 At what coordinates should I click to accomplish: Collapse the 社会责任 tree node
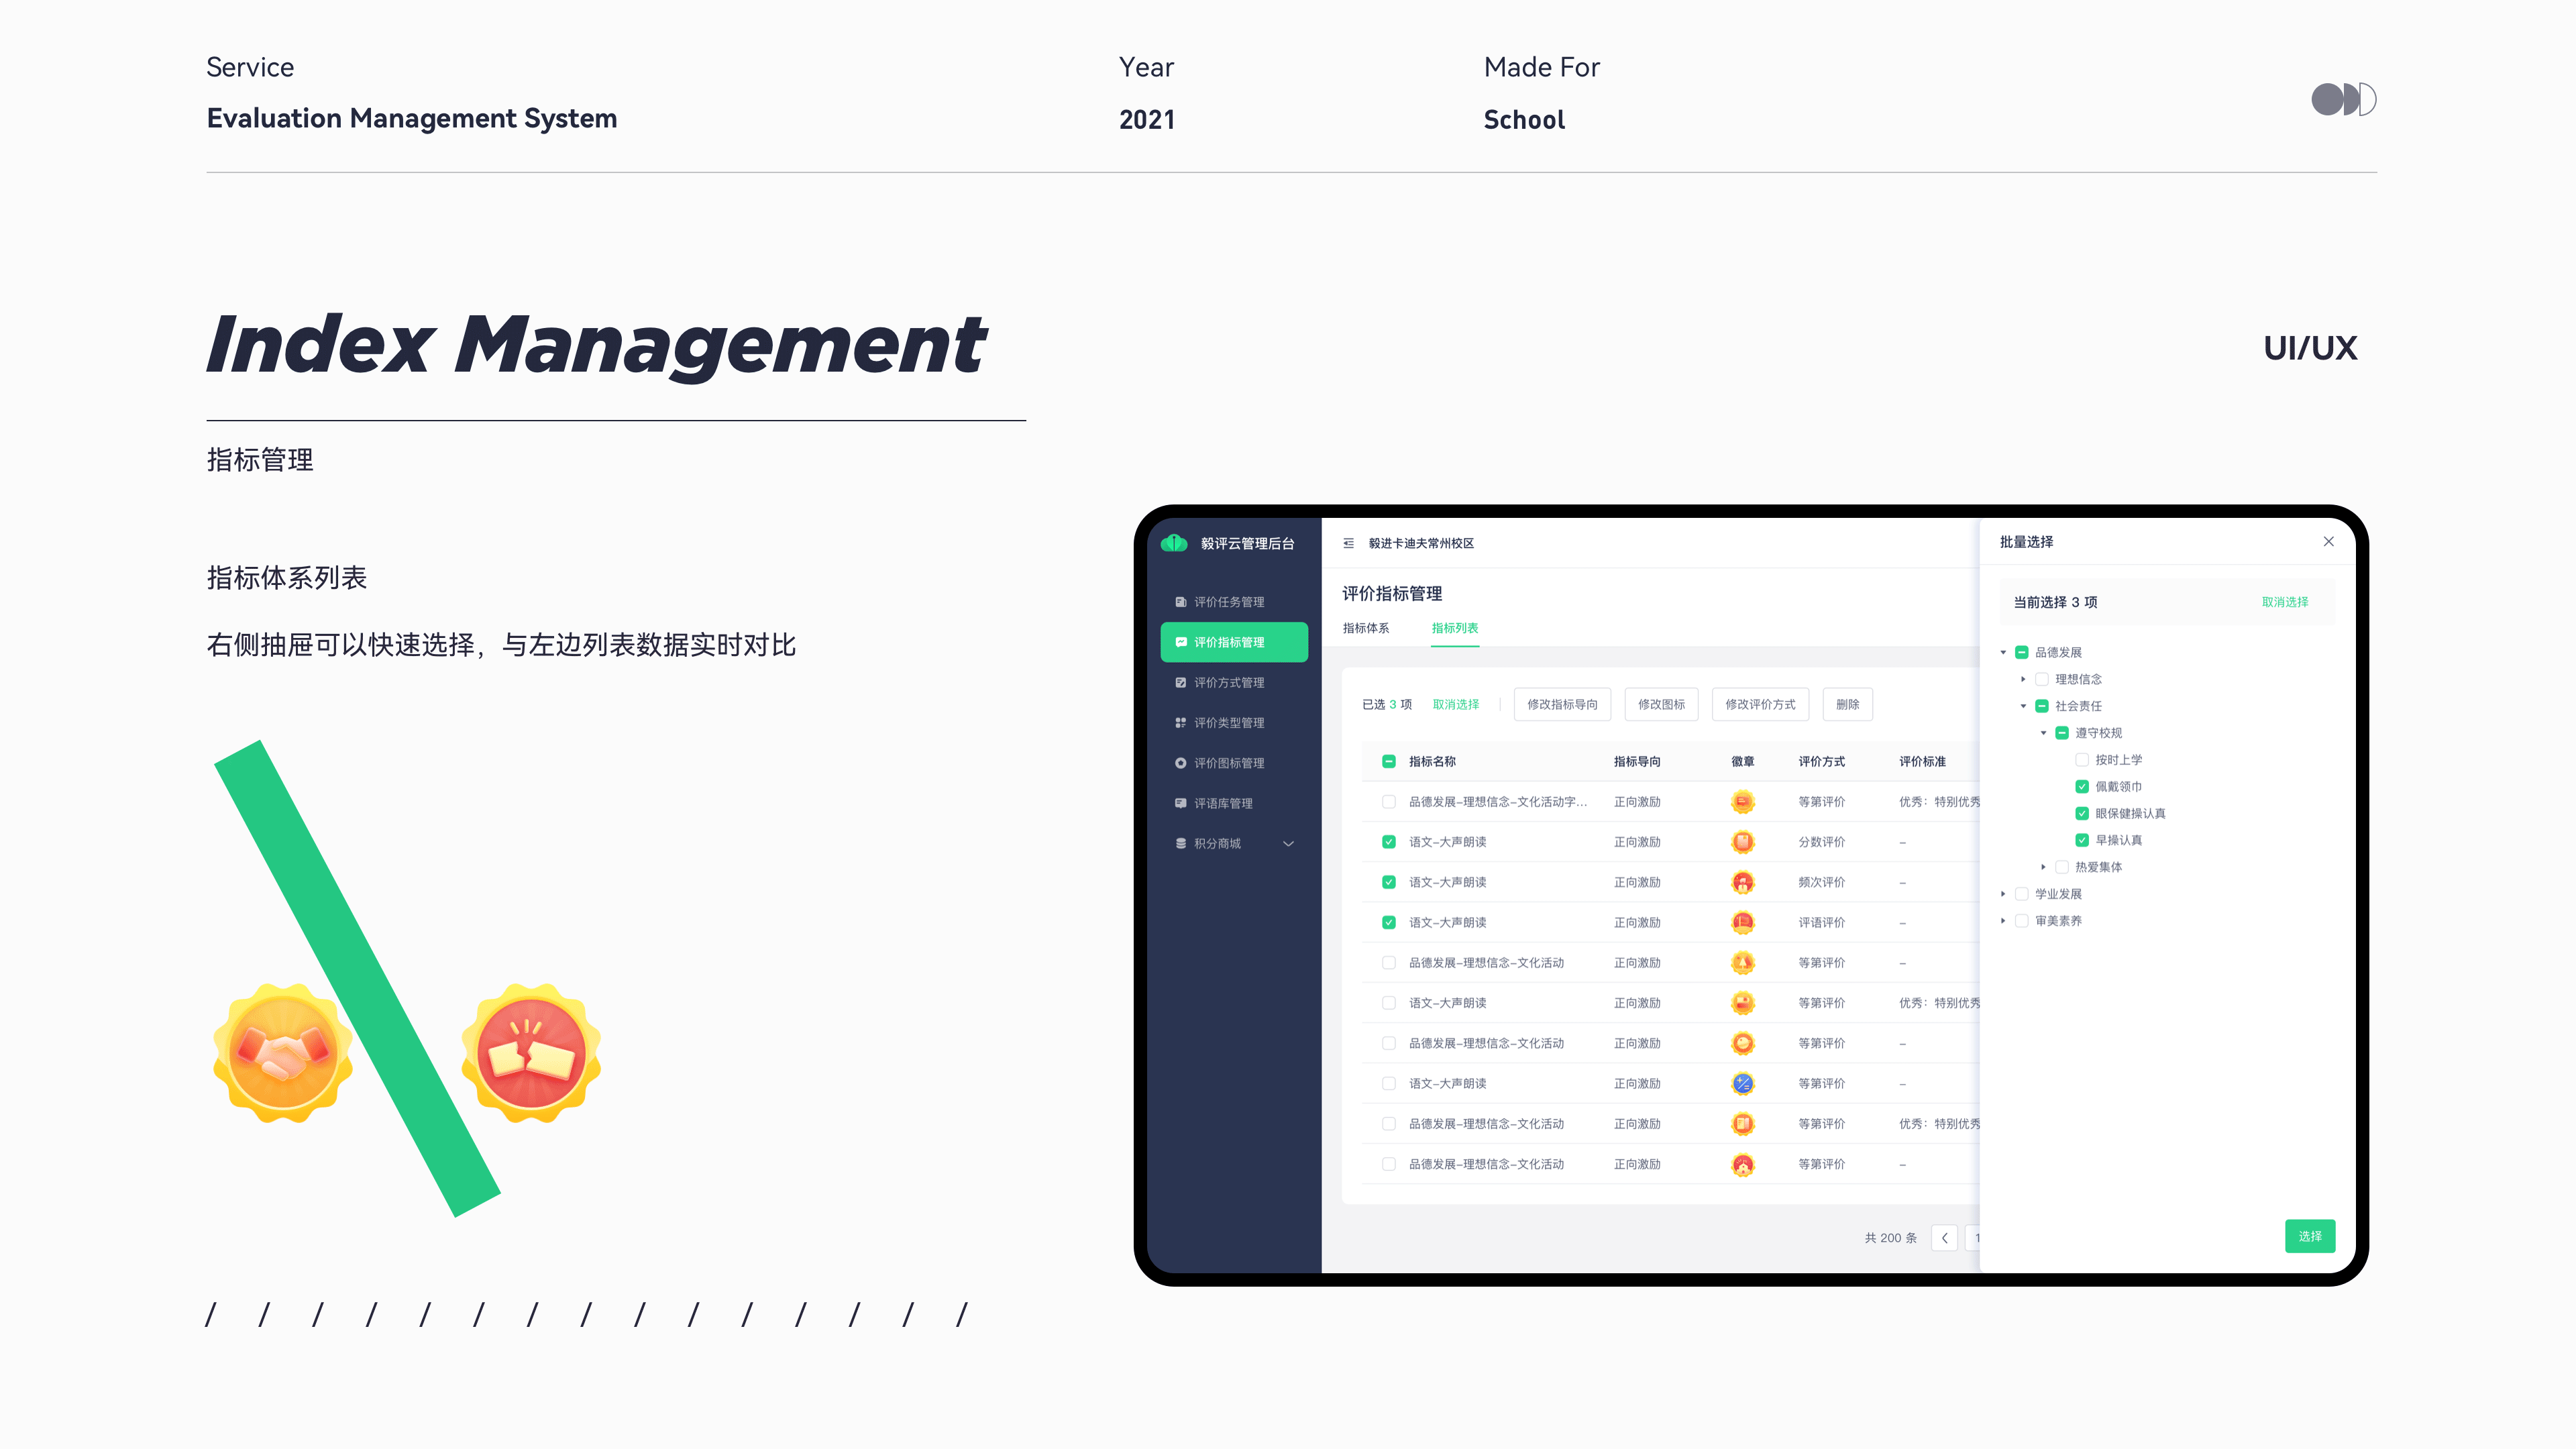[x=2023, y=706]
